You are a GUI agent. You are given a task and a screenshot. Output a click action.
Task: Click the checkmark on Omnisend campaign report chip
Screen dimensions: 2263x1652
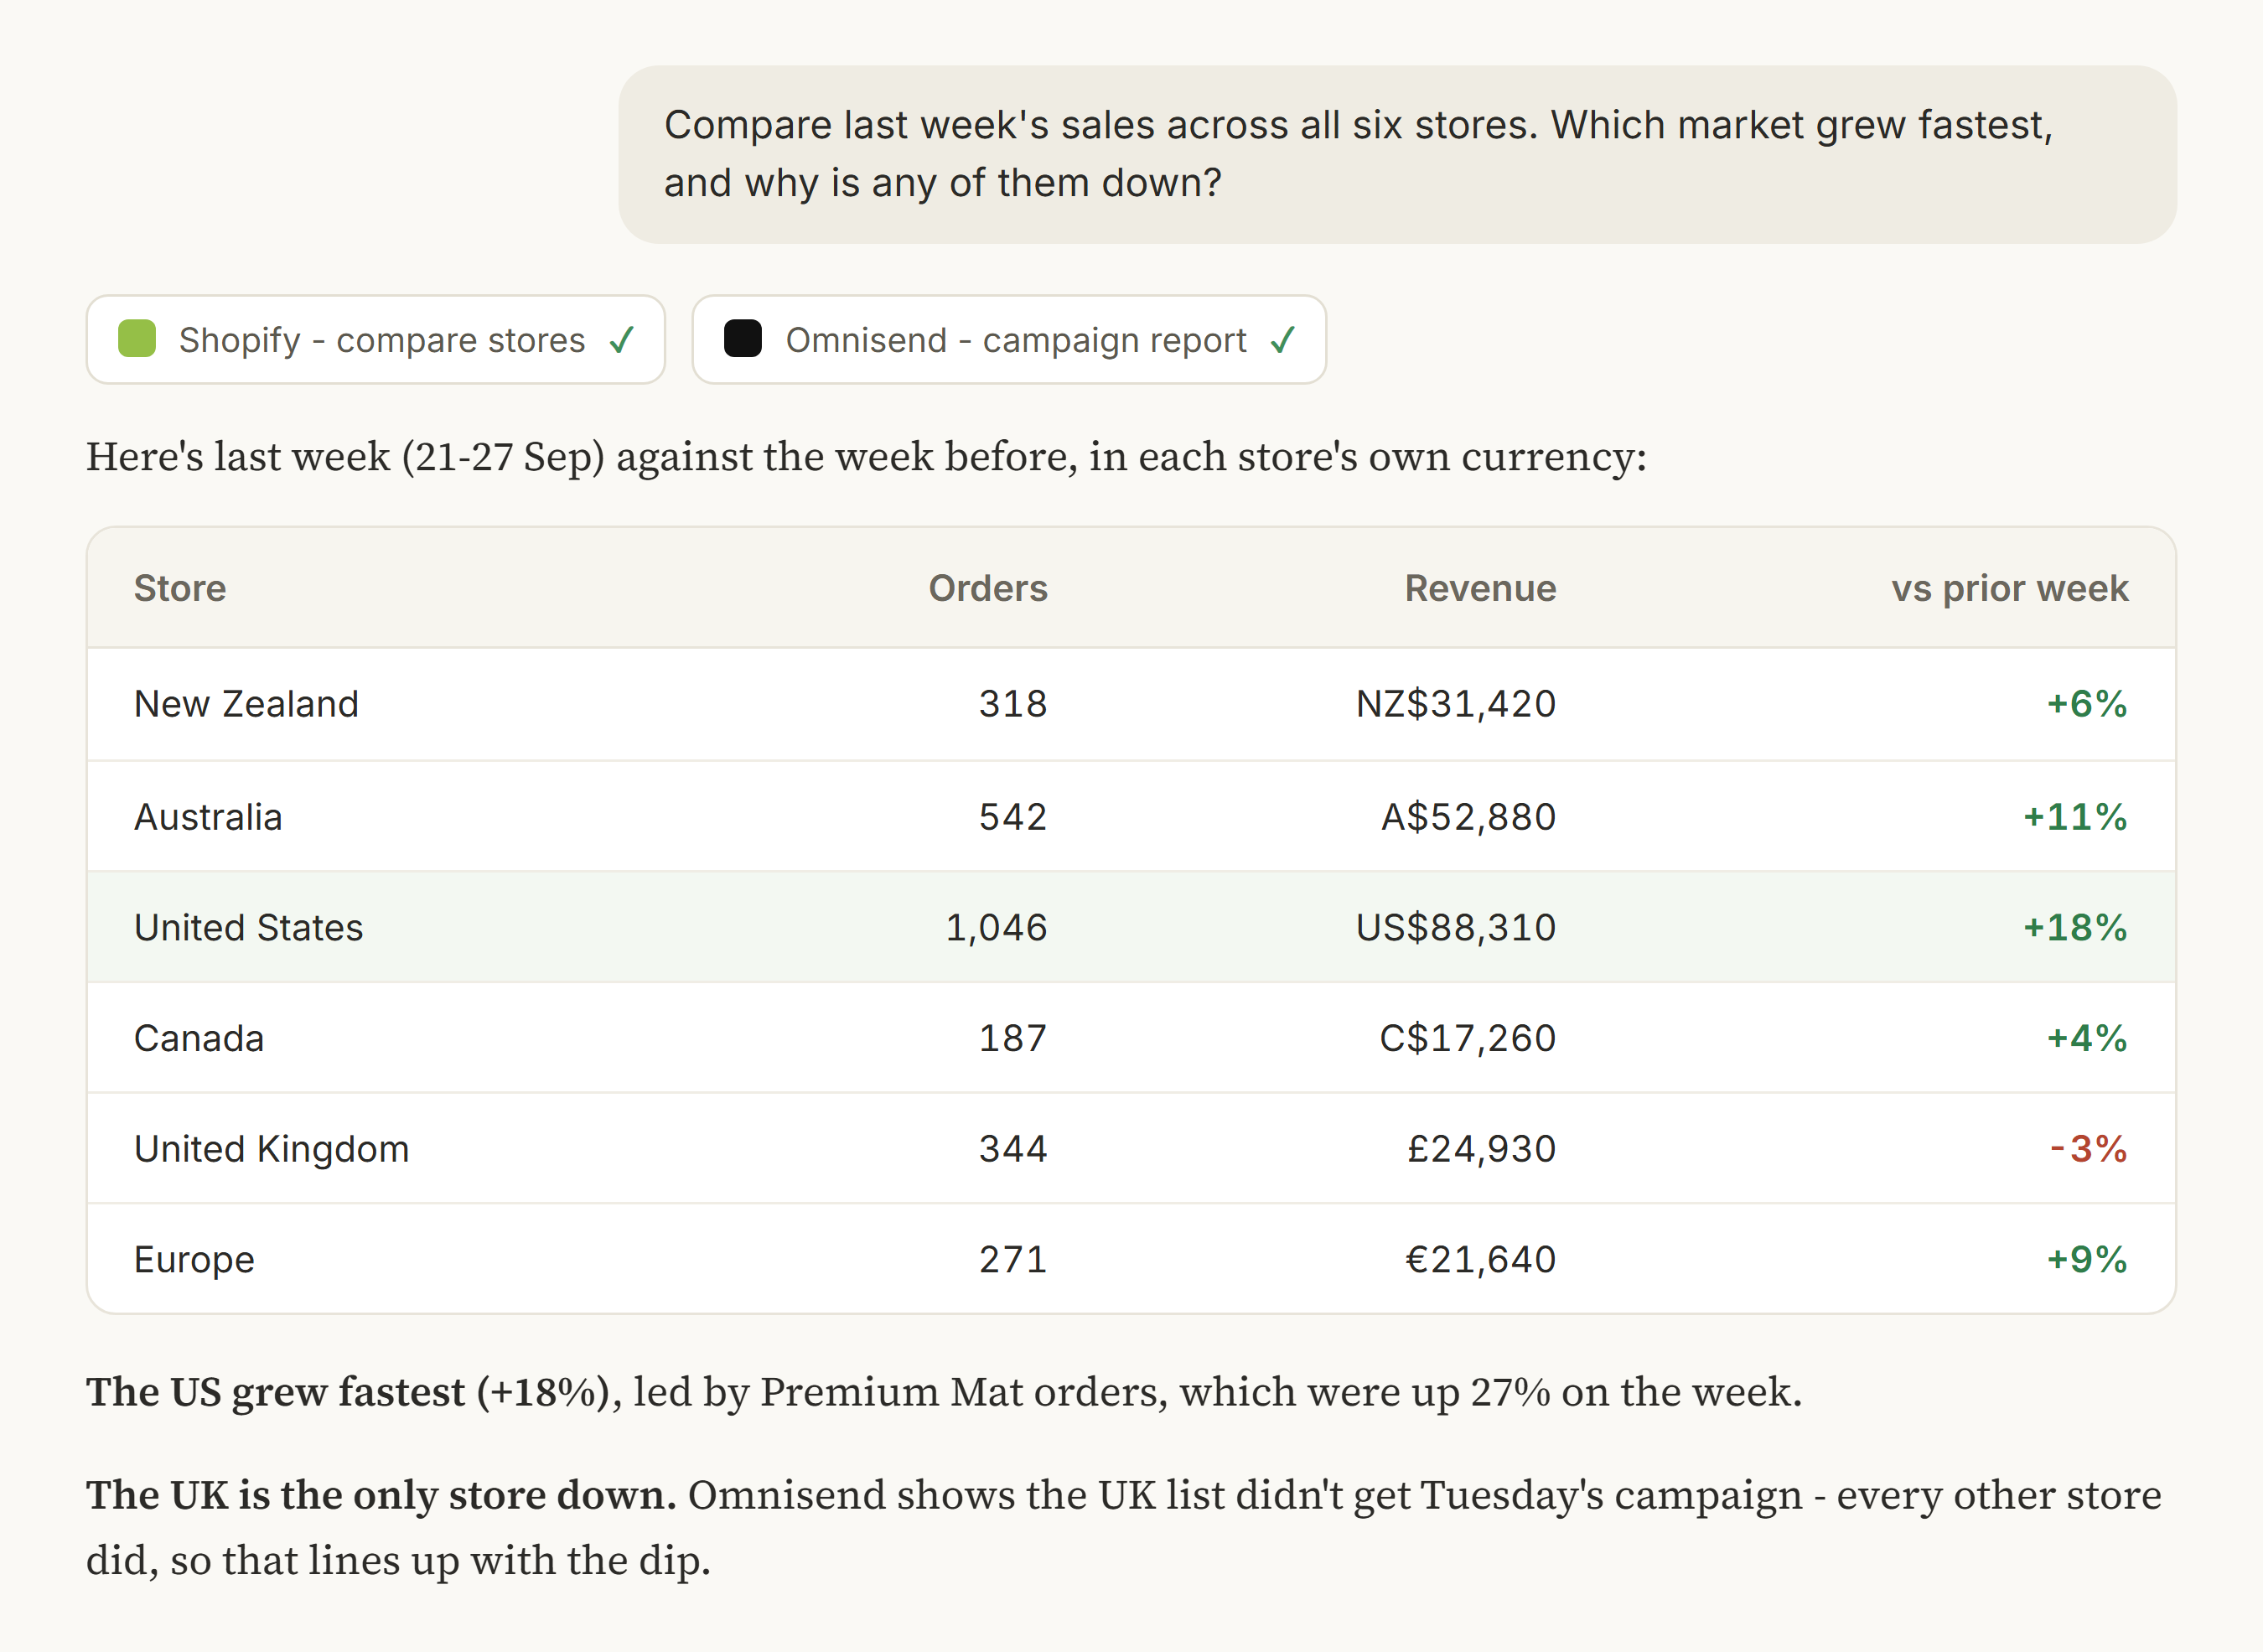[x=1282, y=340]
